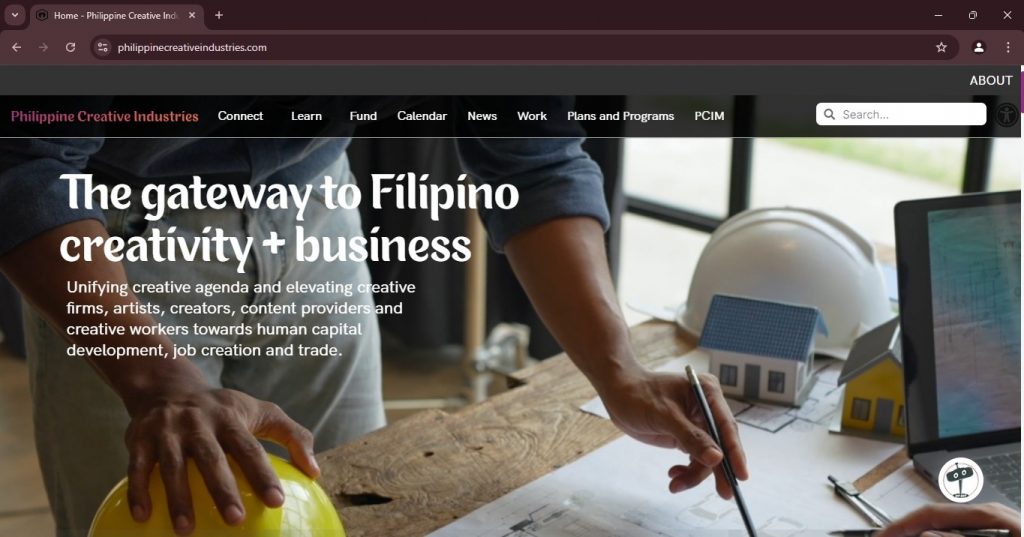The width and height of the screenshot is (1024, 537).
Task: Open the accessibility widget icon
Action: click(1006, 115)
